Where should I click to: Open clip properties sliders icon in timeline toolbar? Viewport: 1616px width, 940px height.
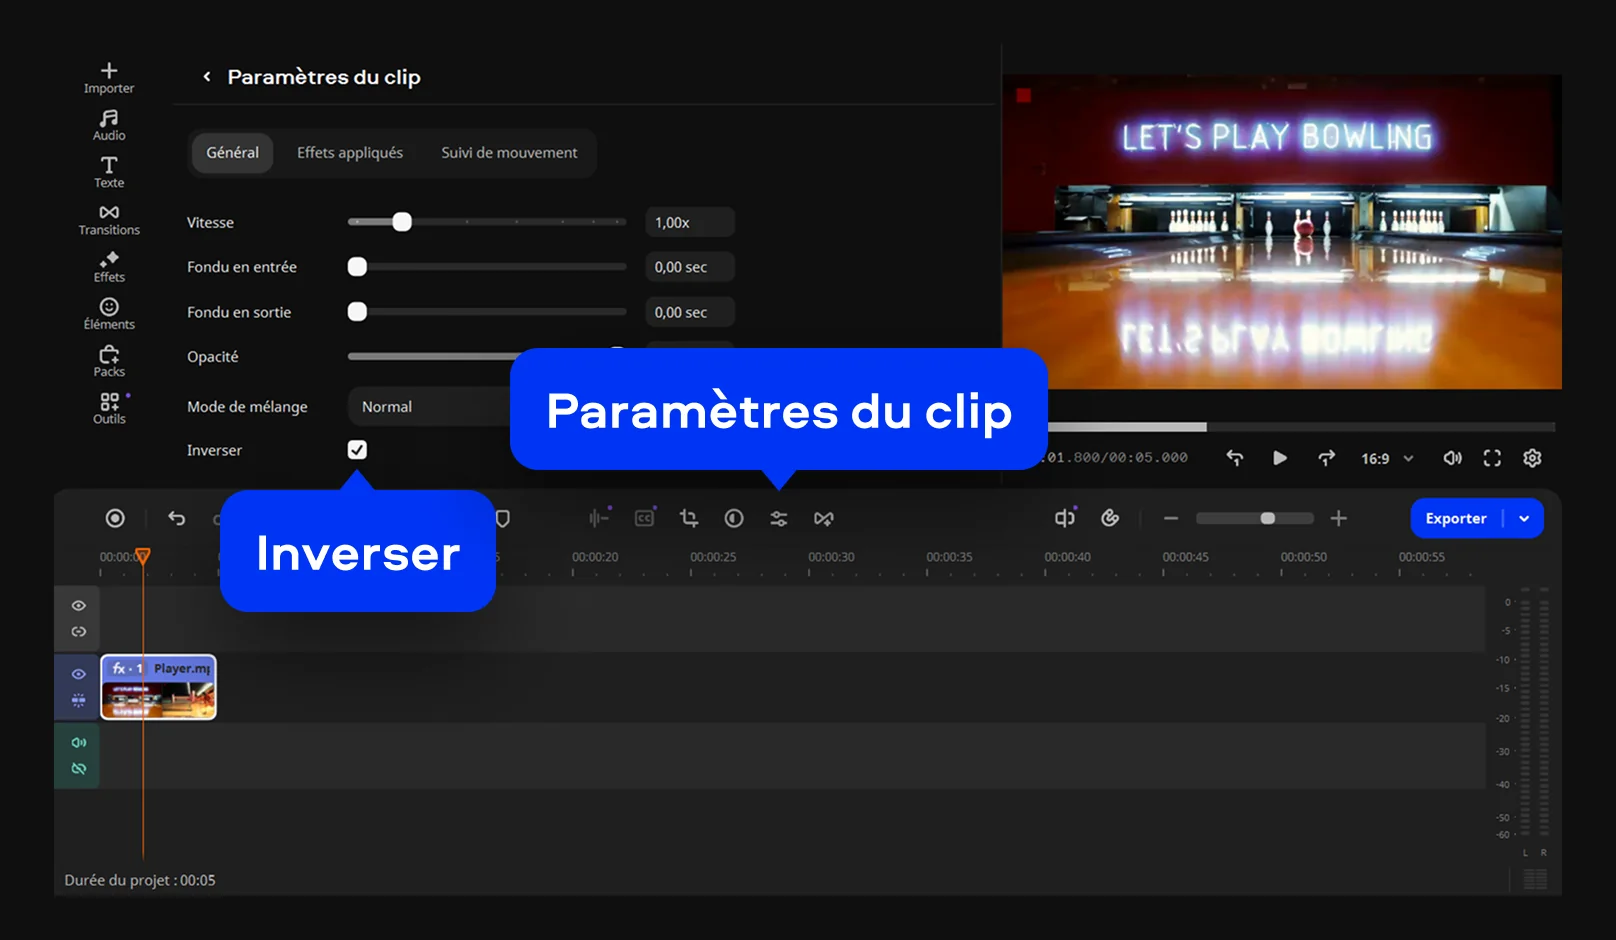coord(779,518)
